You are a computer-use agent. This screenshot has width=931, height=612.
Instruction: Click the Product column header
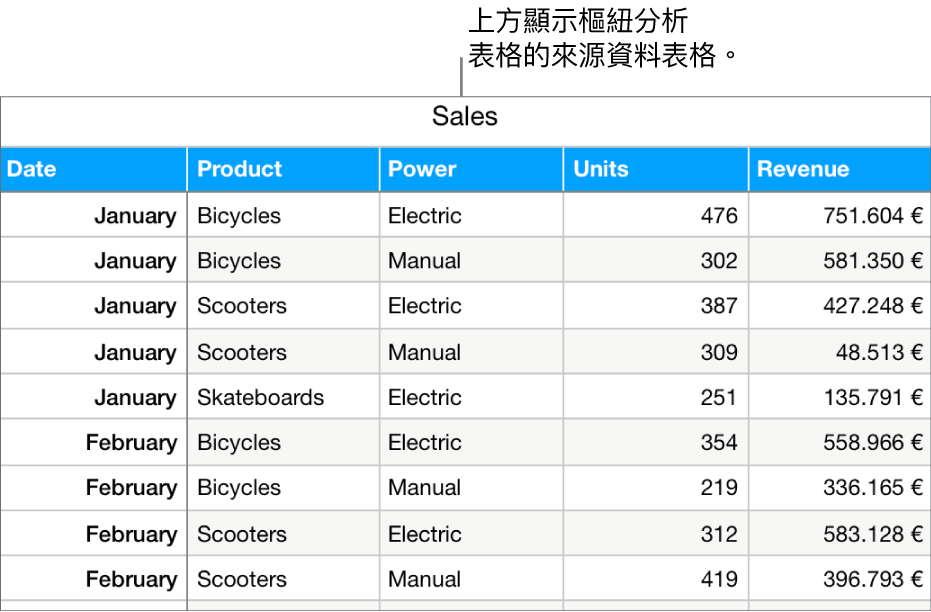point(239,169)
